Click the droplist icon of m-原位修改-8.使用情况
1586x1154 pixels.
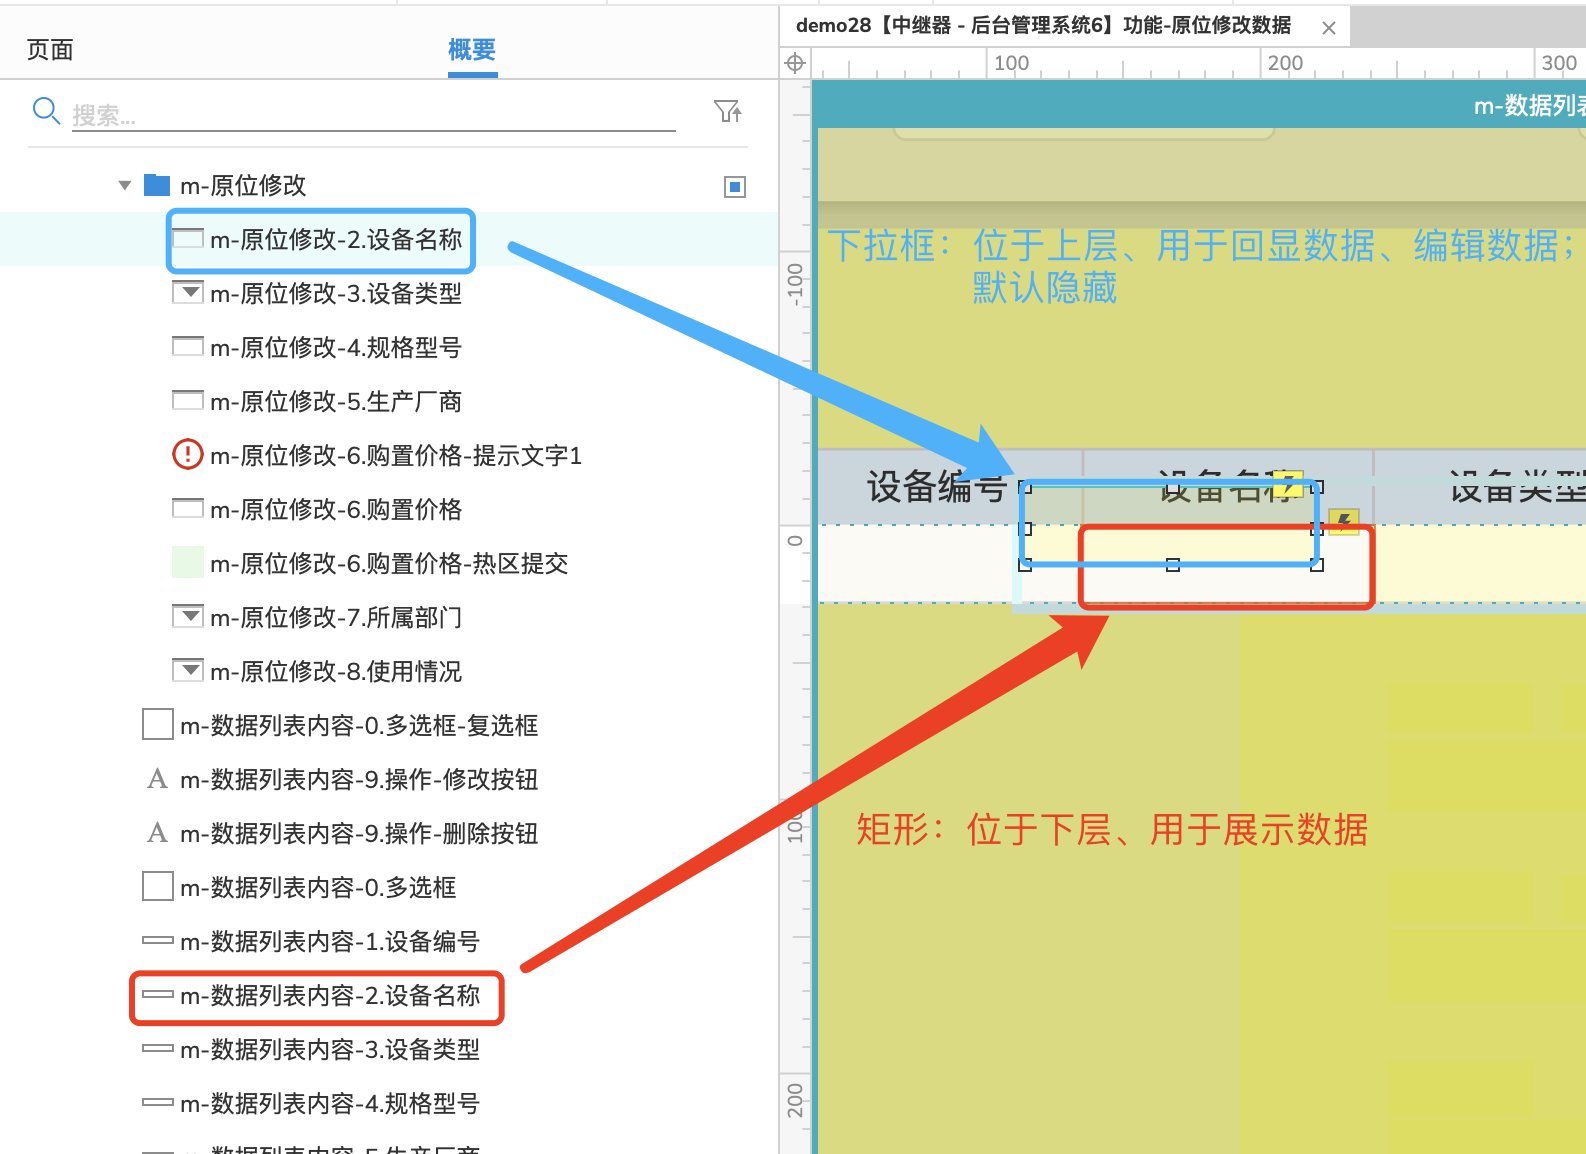point(188,670)
